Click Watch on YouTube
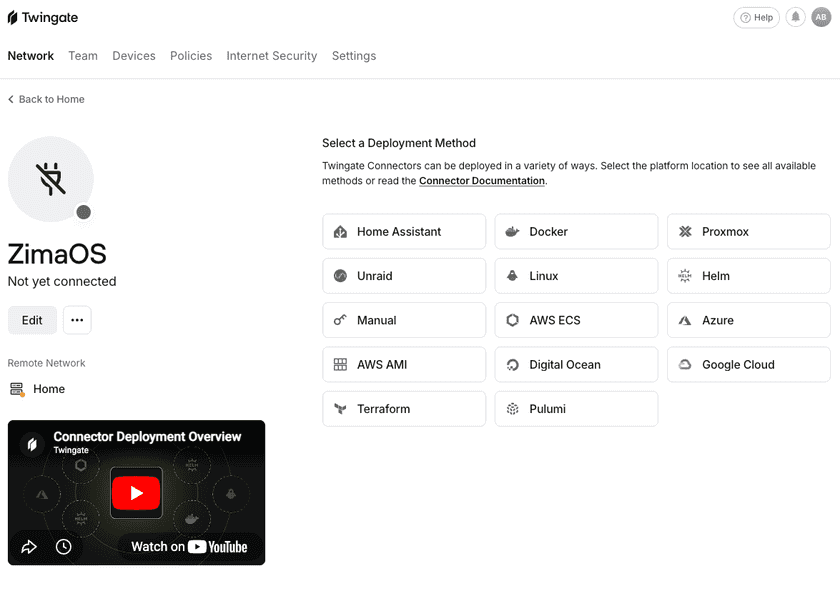This screenshot has width=840, height=598. 189,547
